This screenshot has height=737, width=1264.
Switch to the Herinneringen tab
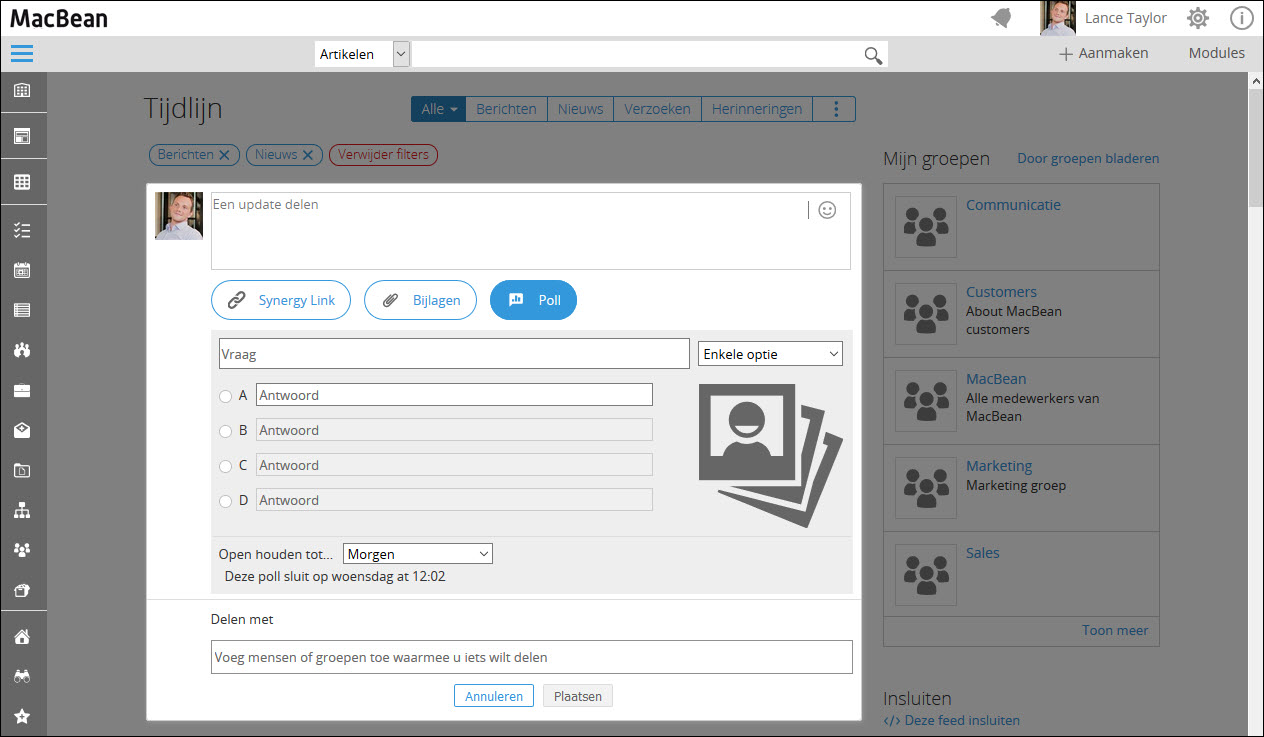tap(756, 109)
